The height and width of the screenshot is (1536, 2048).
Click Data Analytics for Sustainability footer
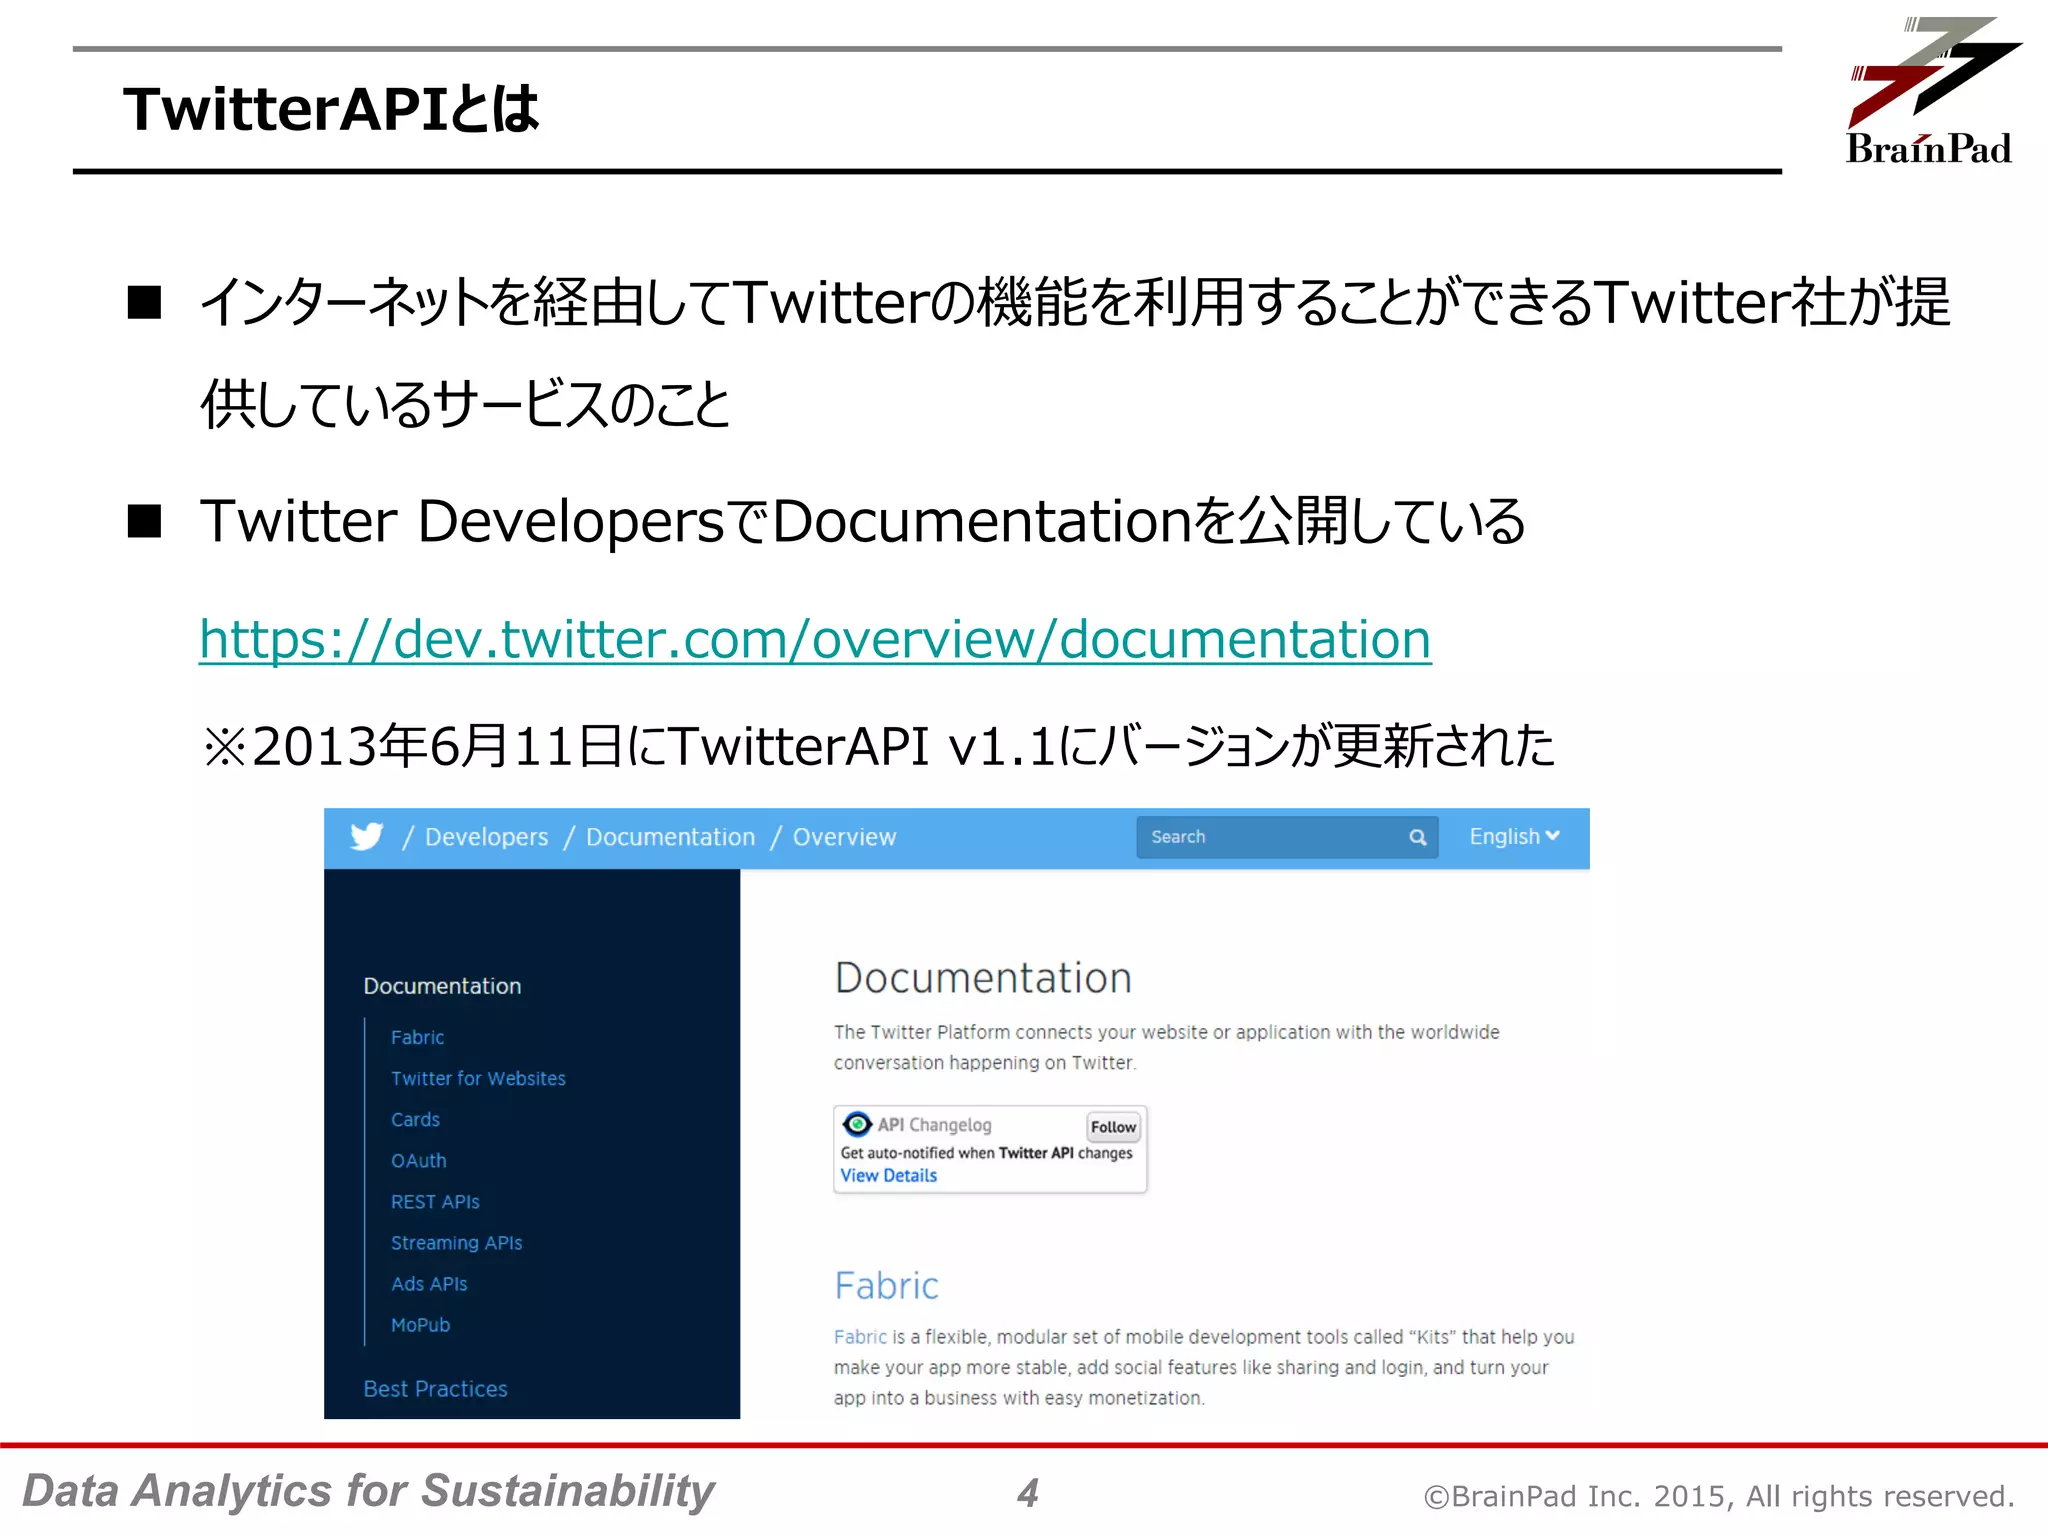click(x=368, y=1491)
